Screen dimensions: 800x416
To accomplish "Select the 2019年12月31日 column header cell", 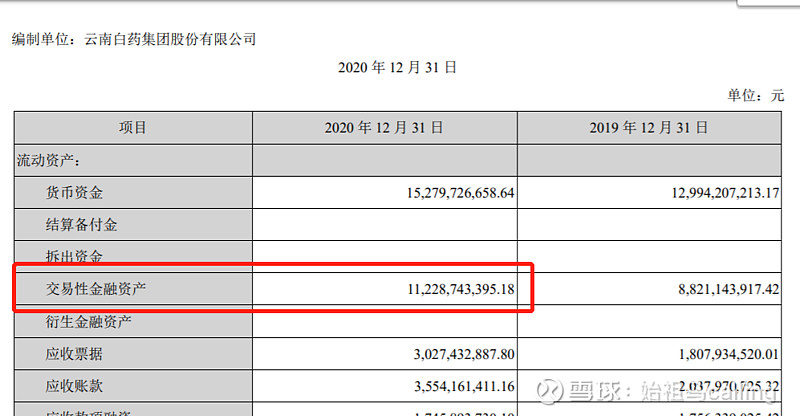I will (648, 128).
